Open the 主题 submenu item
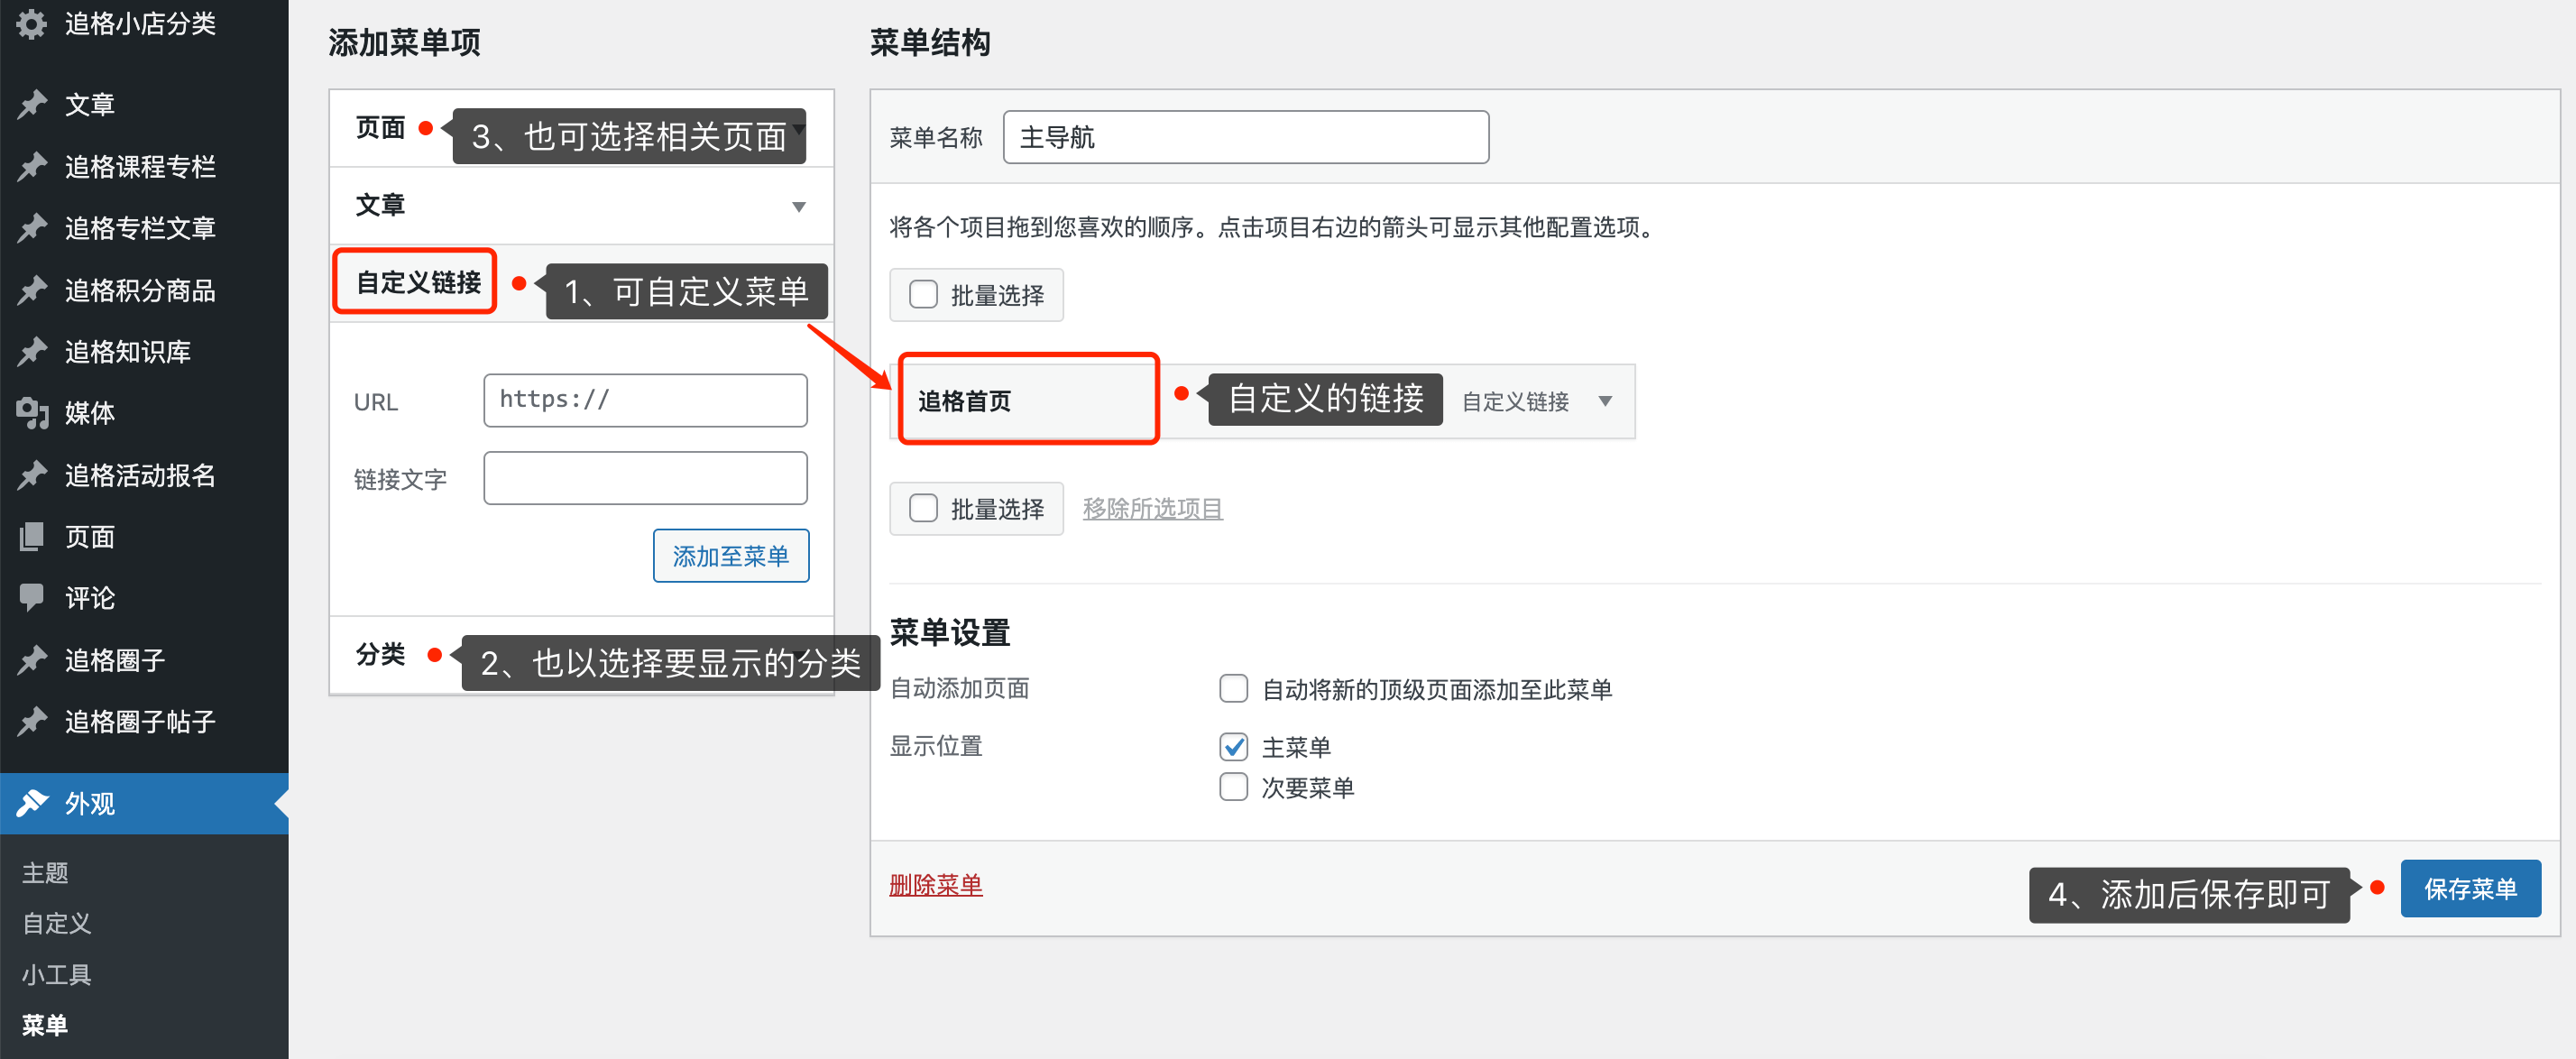Viewport: 2576px width, 1059px height. (x=46, y=873)
